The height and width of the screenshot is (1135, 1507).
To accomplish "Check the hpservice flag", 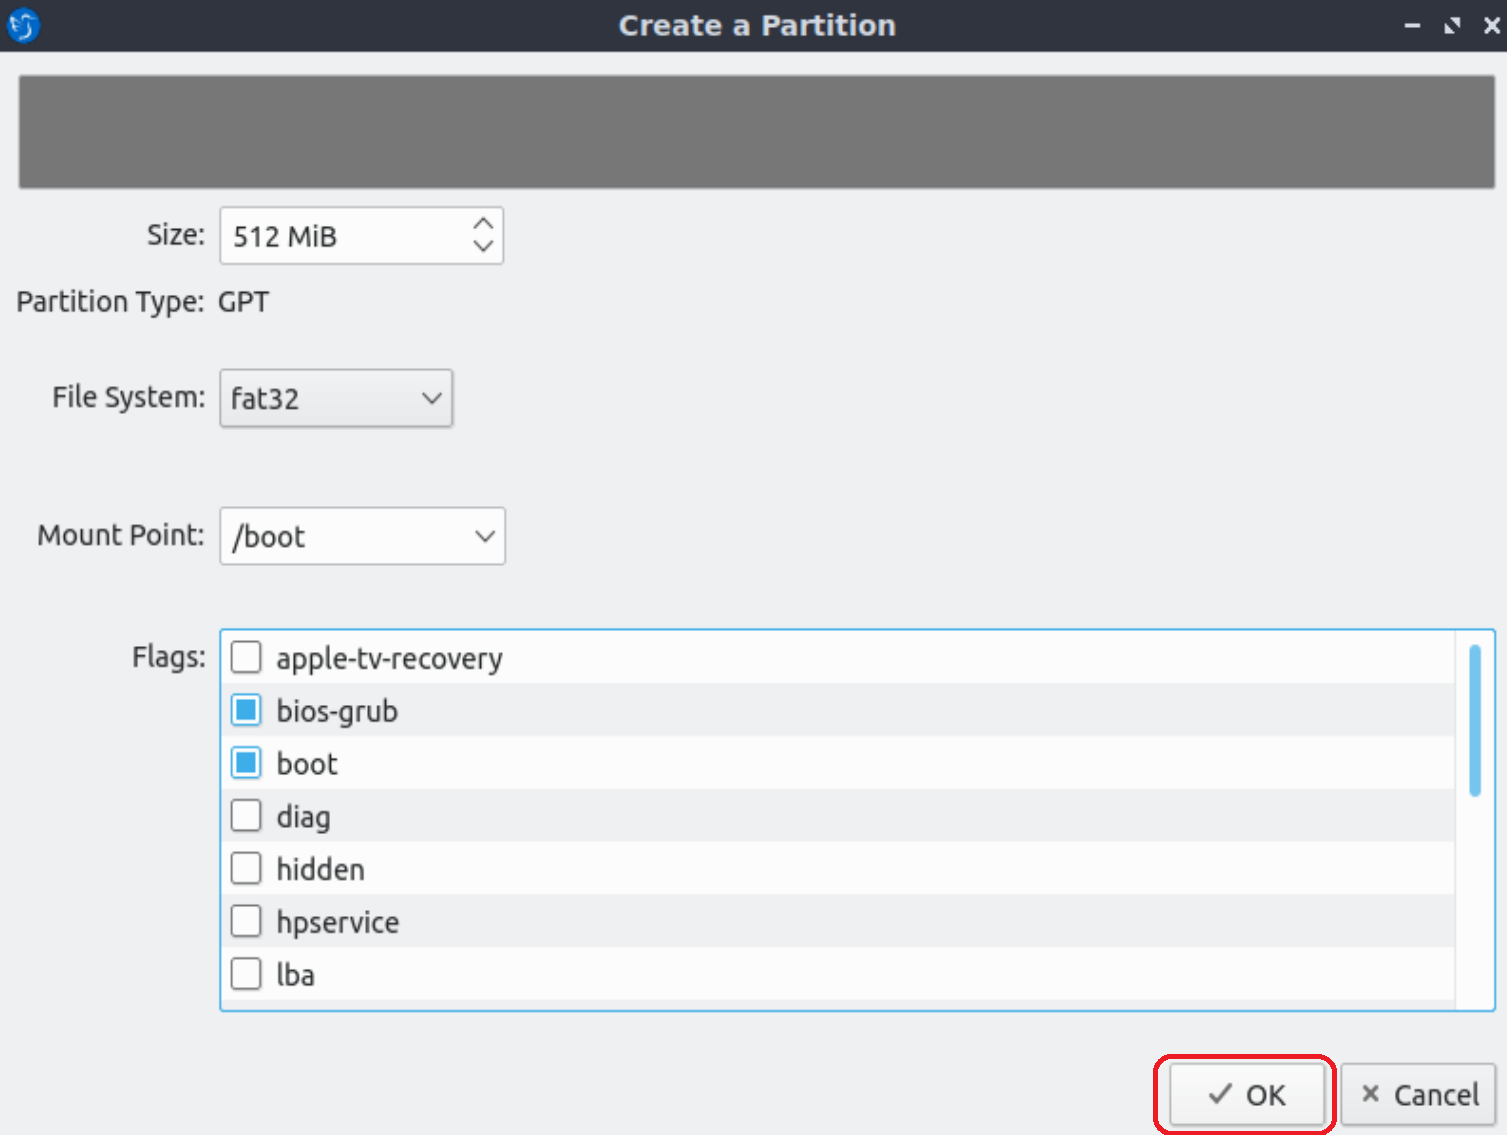I will tap(246, 921).
